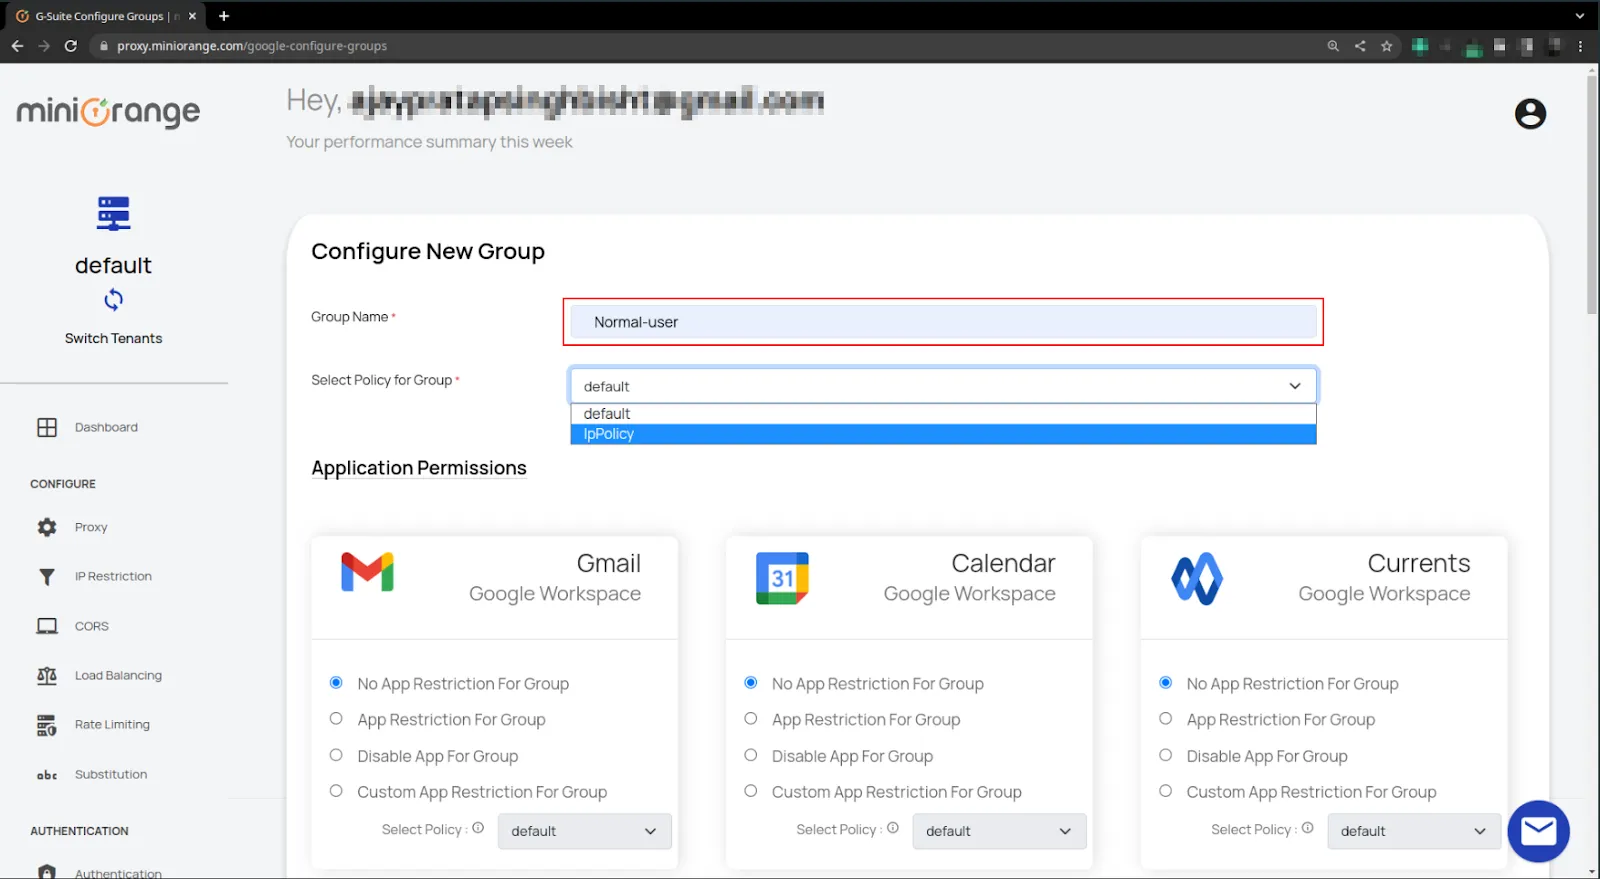Select Calendar Disable App For Group
Image resolution: width=1600 pixels, height=879 pixels.
(751, 755)
